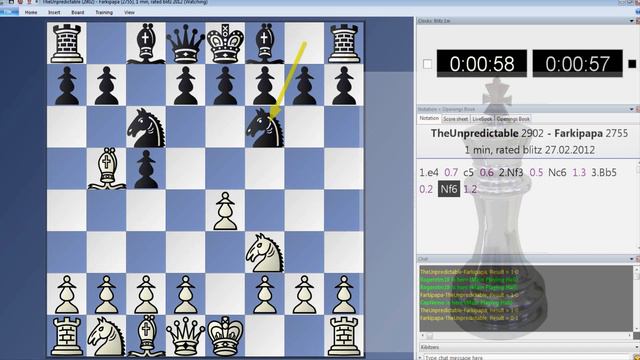The image size is (640, 360).
Task: Select the white bishop on c1
Action: [x=146, y=336]
